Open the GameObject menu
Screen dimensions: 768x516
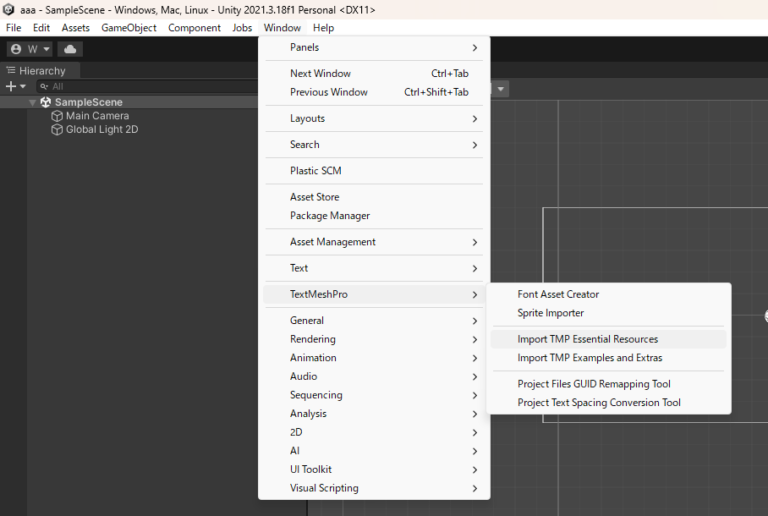[128, 28]
